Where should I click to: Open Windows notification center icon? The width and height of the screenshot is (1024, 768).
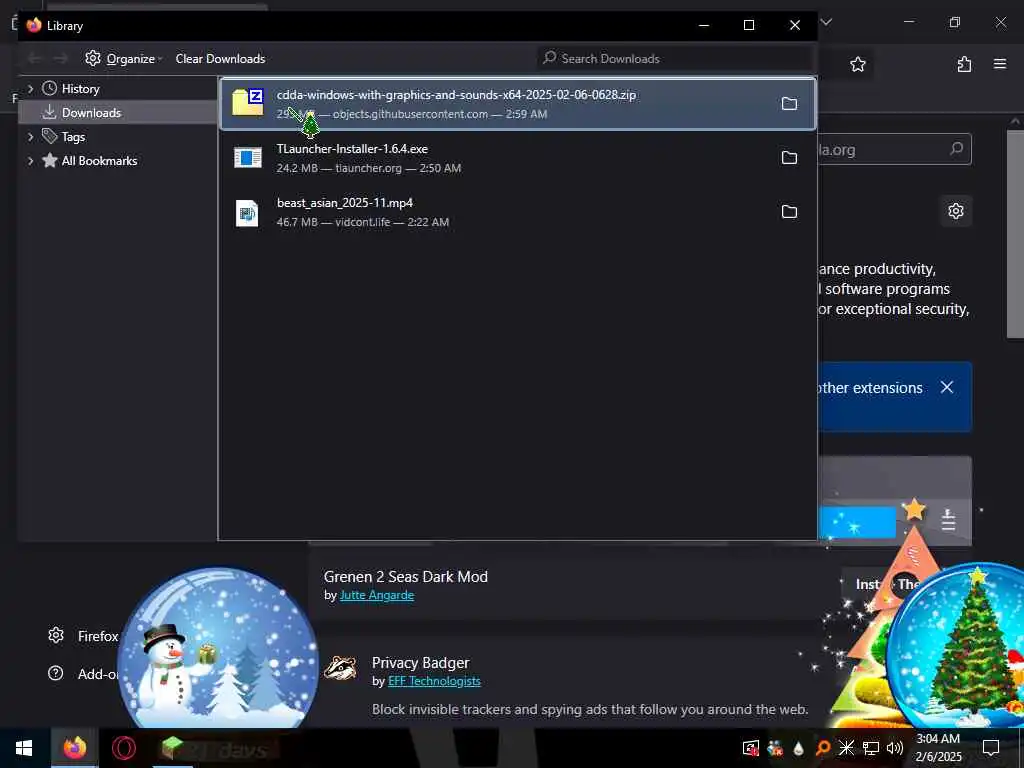click(991, 748)
